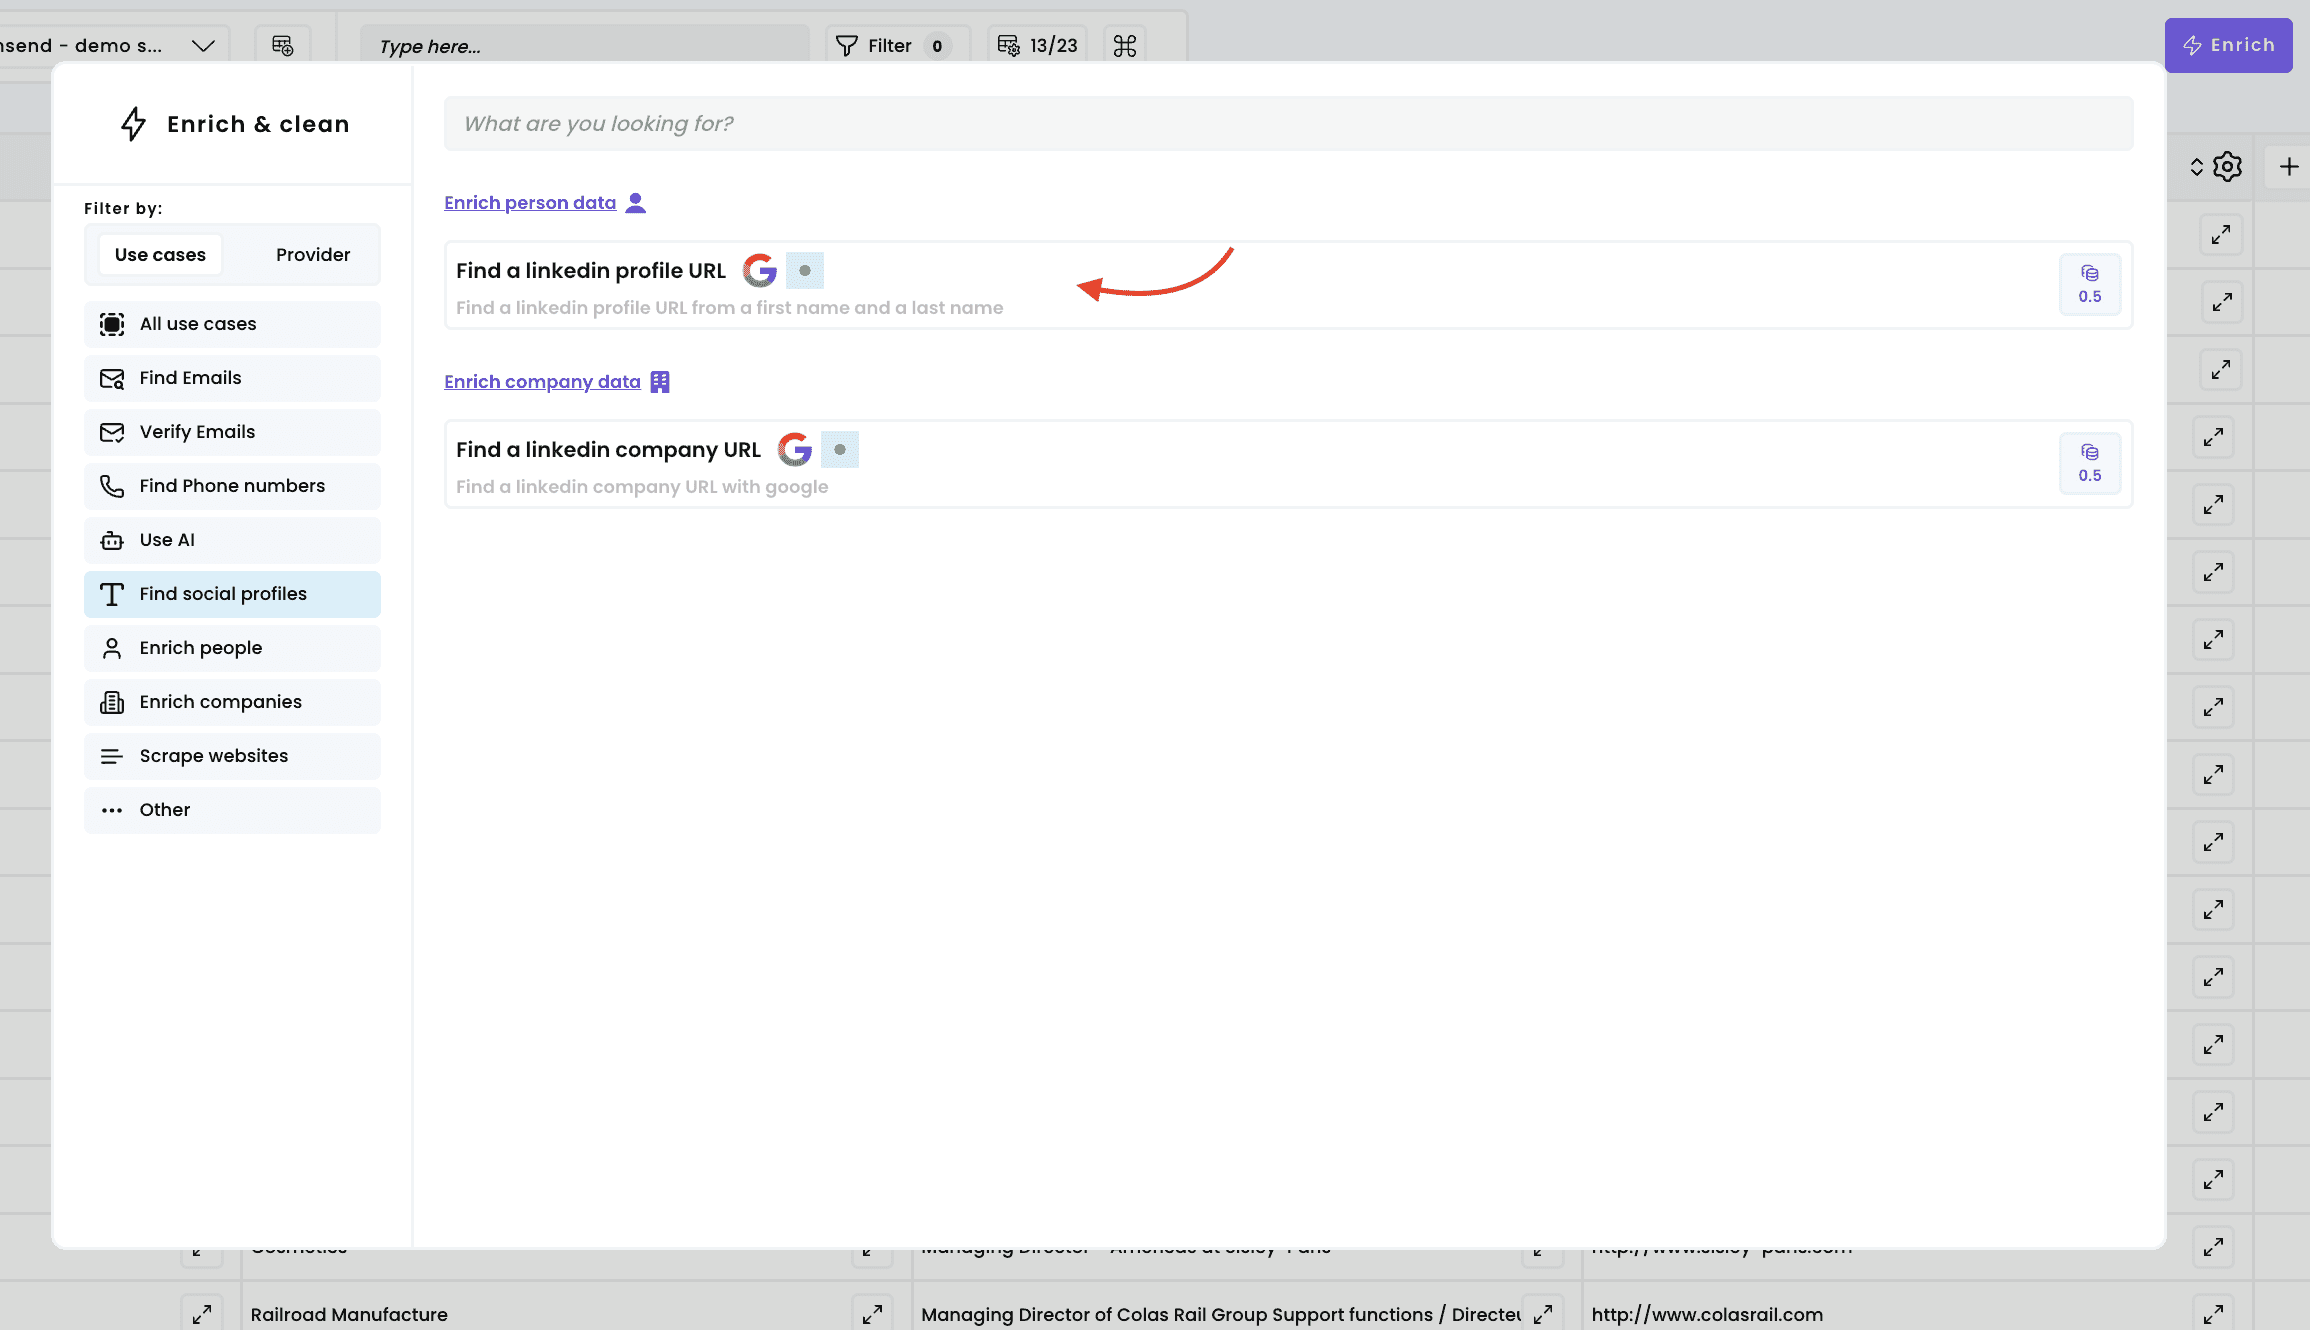Switch filter to Use cases
This screenshot has width=2310, height=1330.
pos(160,254)
